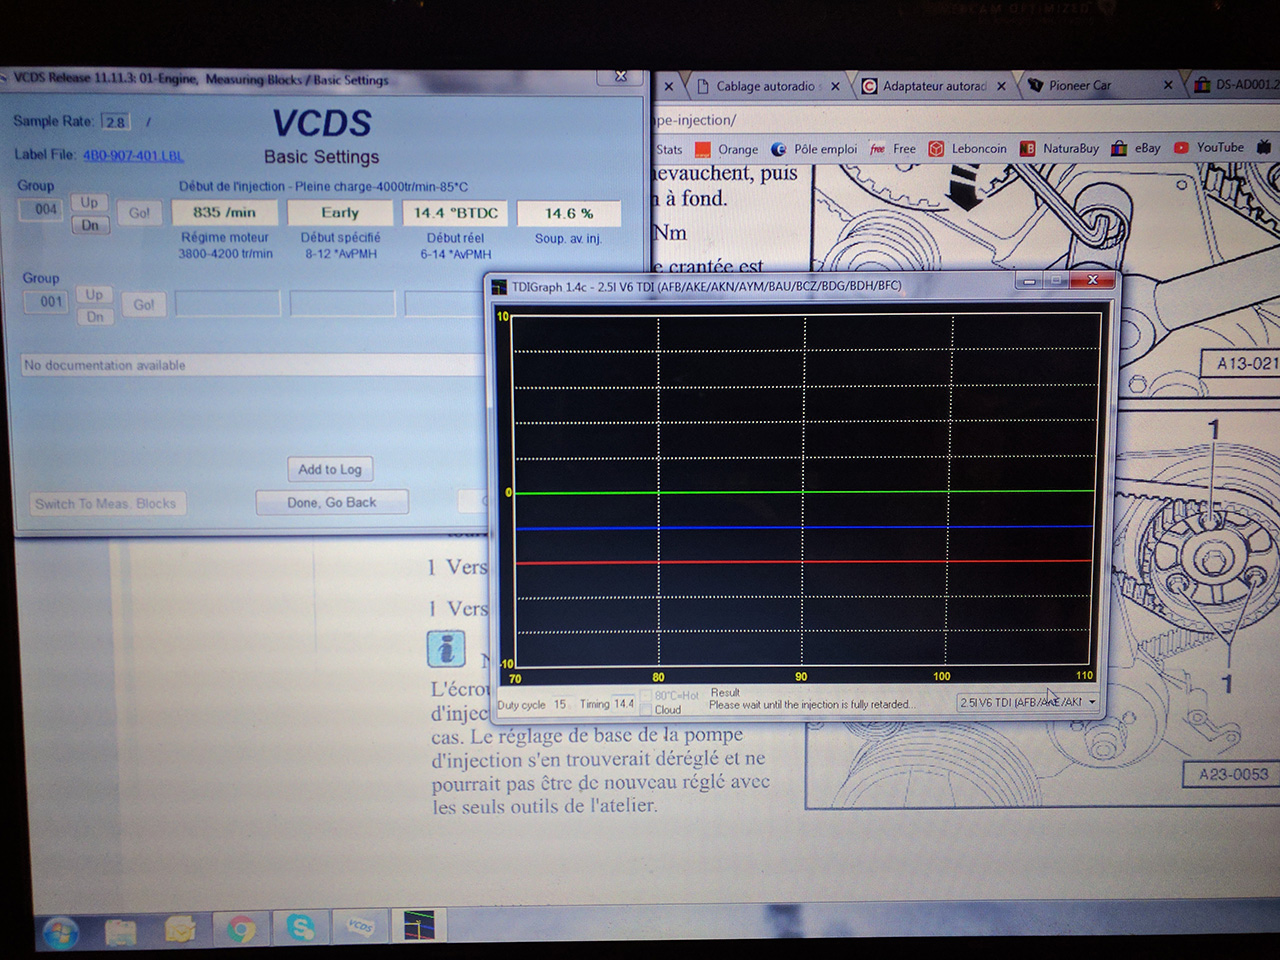Viewport: 1280px width, 960px height.
Task: Click the Skype icon in the taskbar
Action: point(300,928)
